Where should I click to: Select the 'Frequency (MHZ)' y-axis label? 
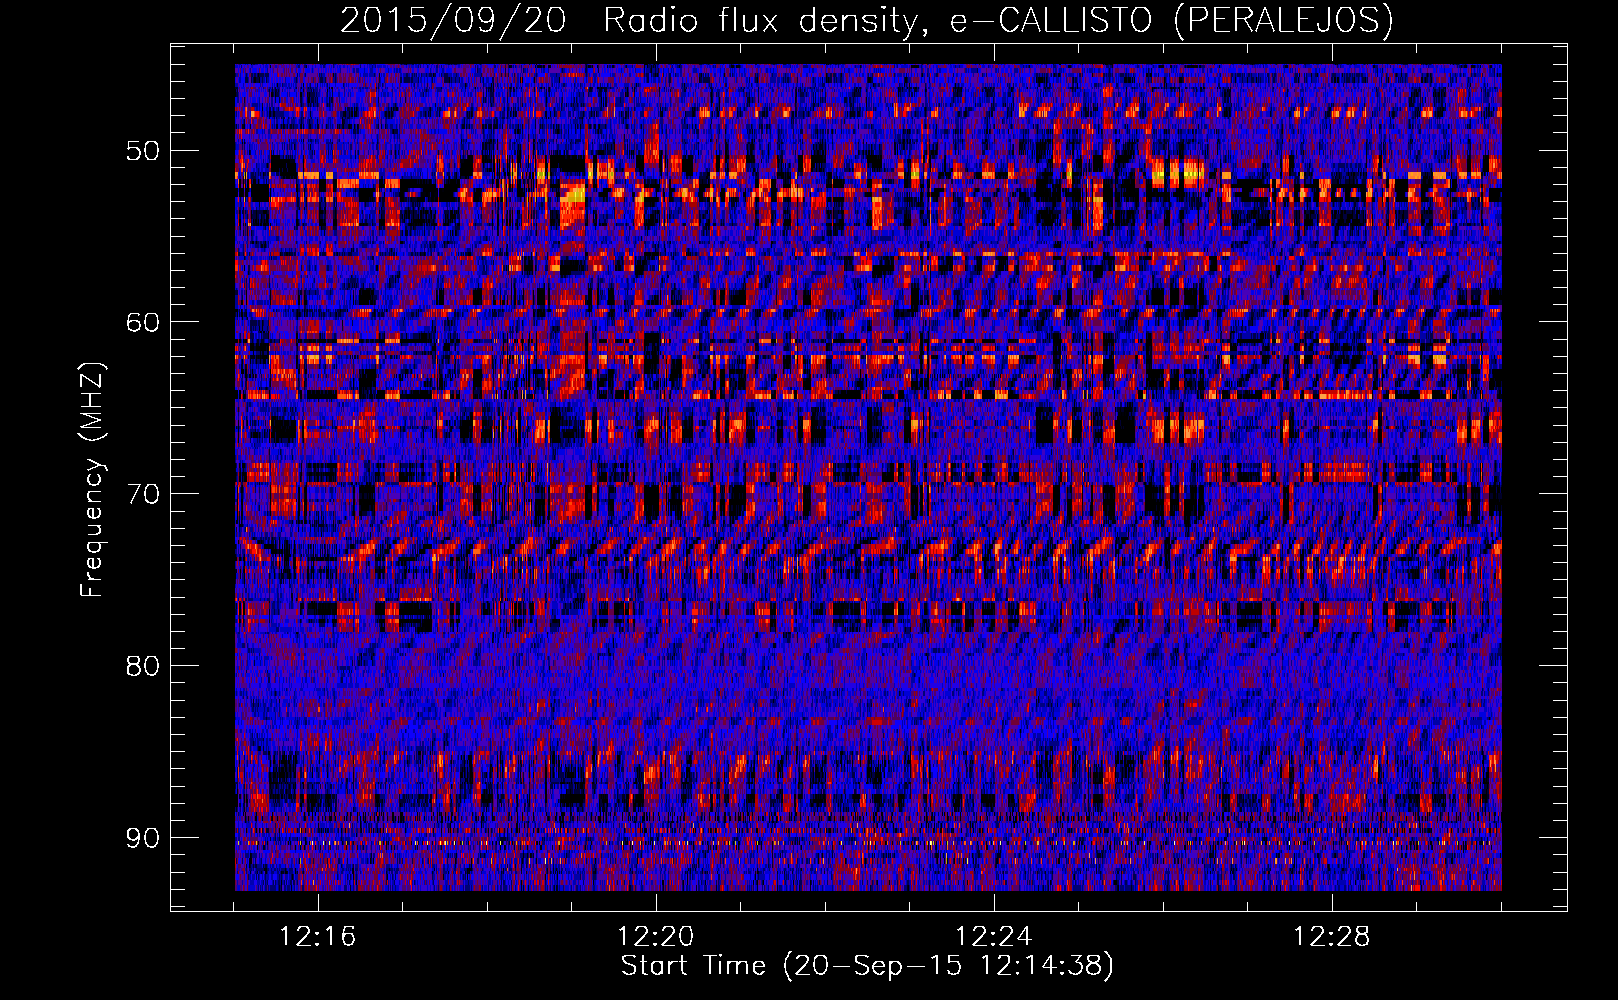point(92,479)
